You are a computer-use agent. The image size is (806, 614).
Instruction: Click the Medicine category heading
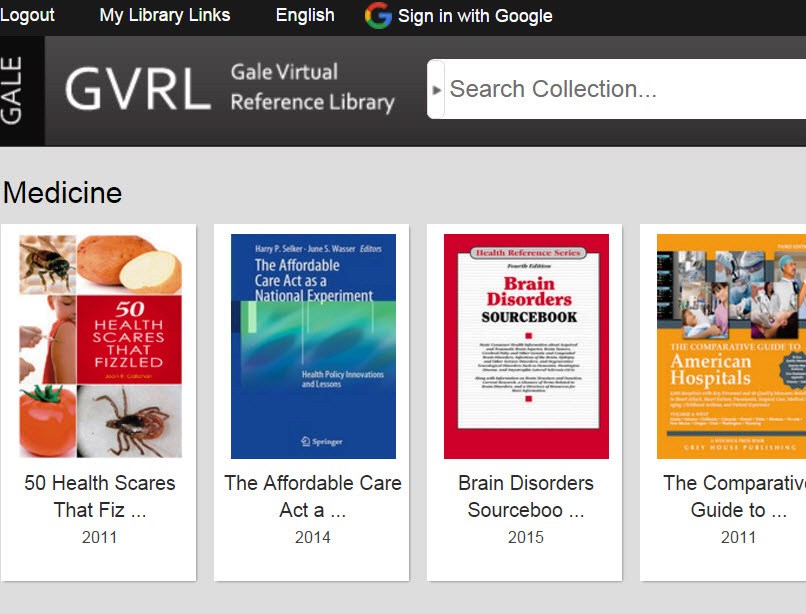point(62,193)
